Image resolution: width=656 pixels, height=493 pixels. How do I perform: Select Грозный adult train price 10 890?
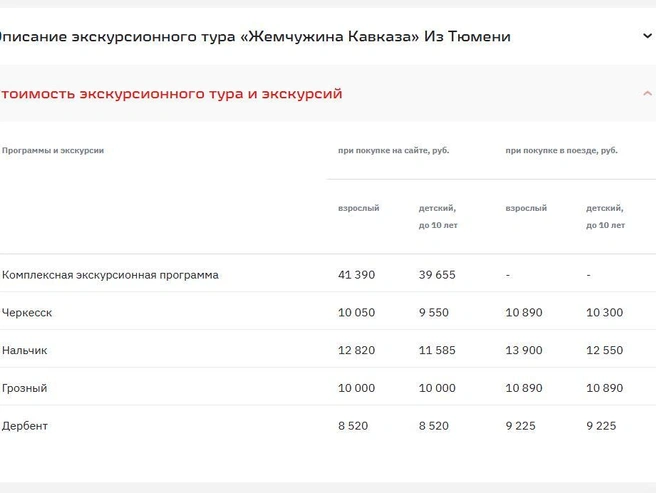click(x=524, y=388)
